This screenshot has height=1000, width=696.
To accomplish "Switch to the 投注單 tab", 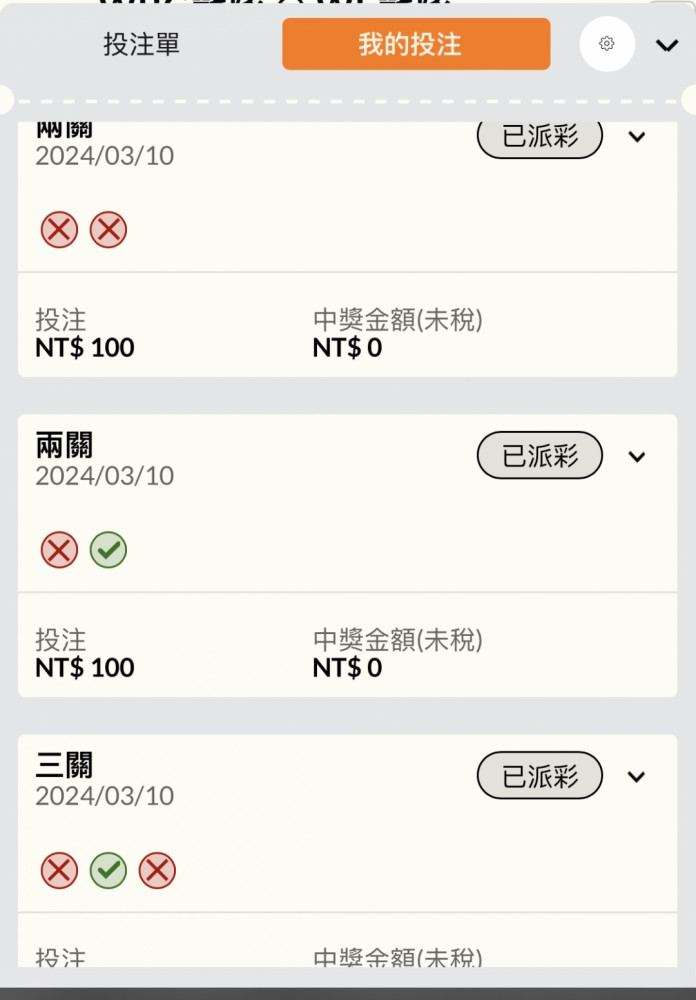I will tap(142, 44).
